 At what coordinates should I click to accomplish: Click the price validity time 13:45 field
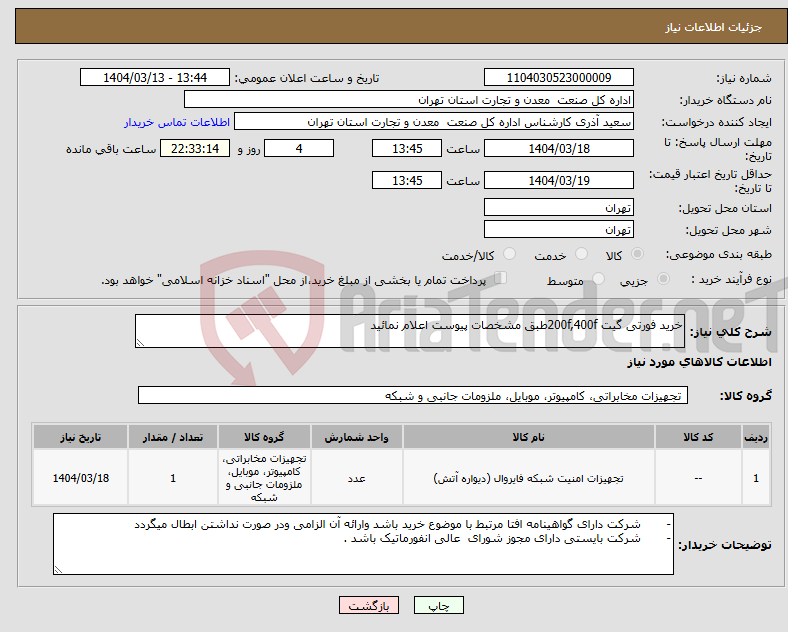407,180
